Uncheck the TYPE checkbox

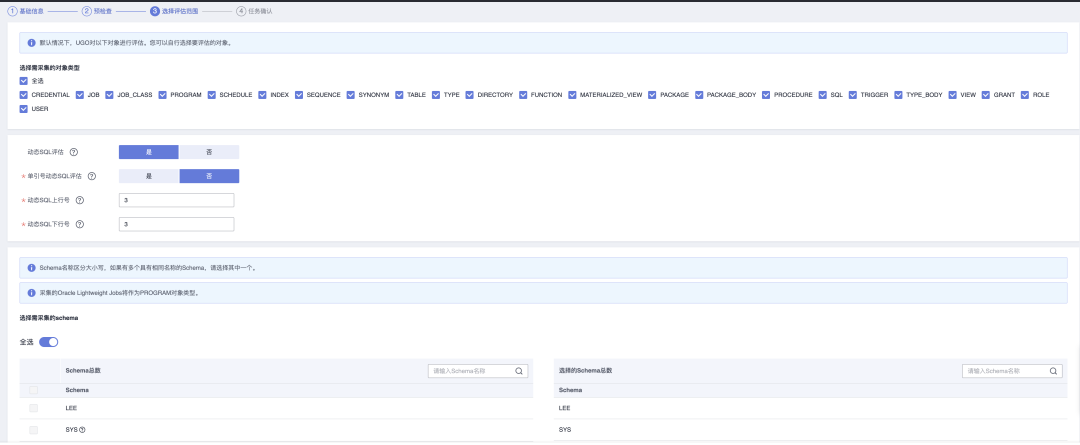click(x=436, y=95)
